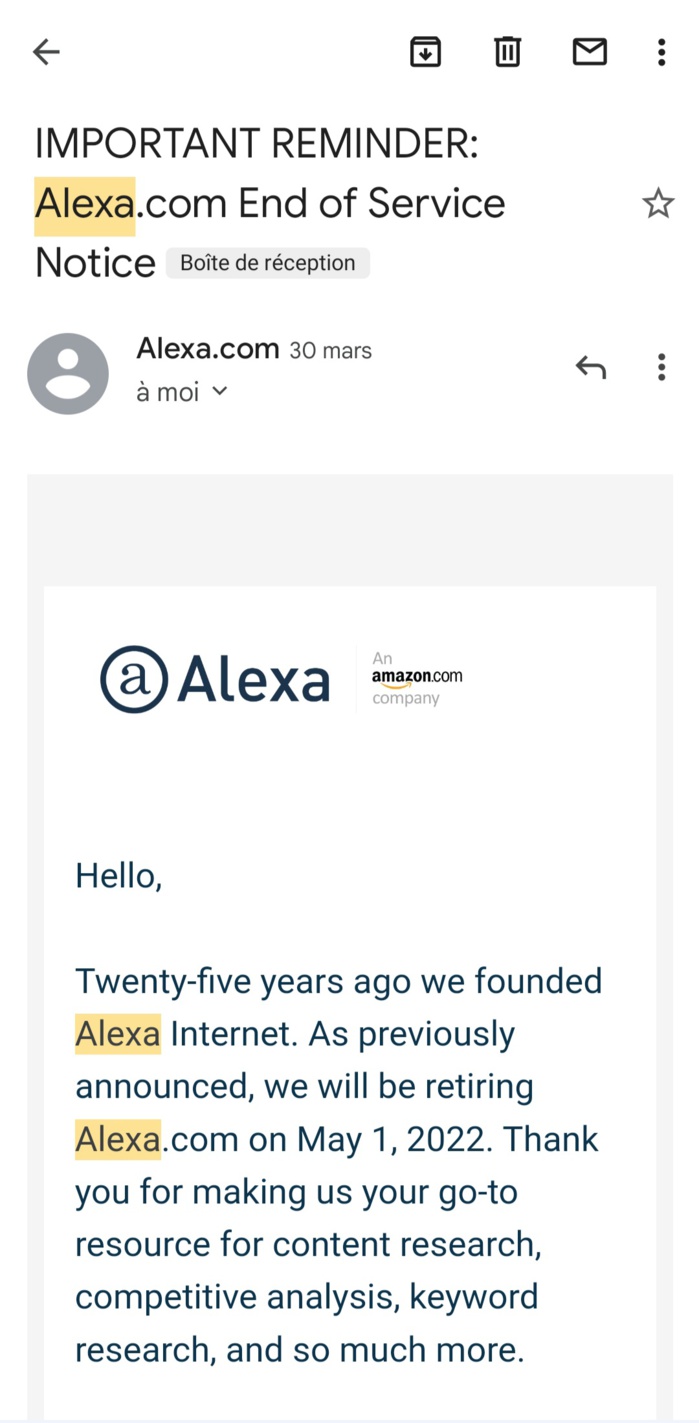Tap the "30 mars" date text
This screenshot has width=699, height=1423.
pos(330,351)
